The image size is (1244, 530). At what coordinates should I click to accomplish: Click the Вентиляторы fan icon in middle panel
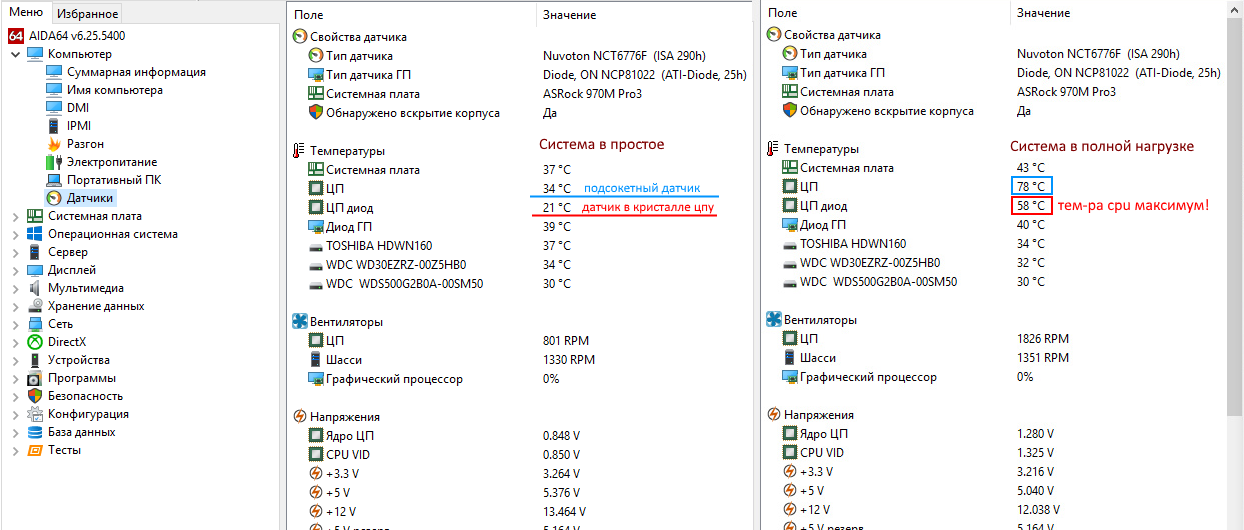coord(300,322)
